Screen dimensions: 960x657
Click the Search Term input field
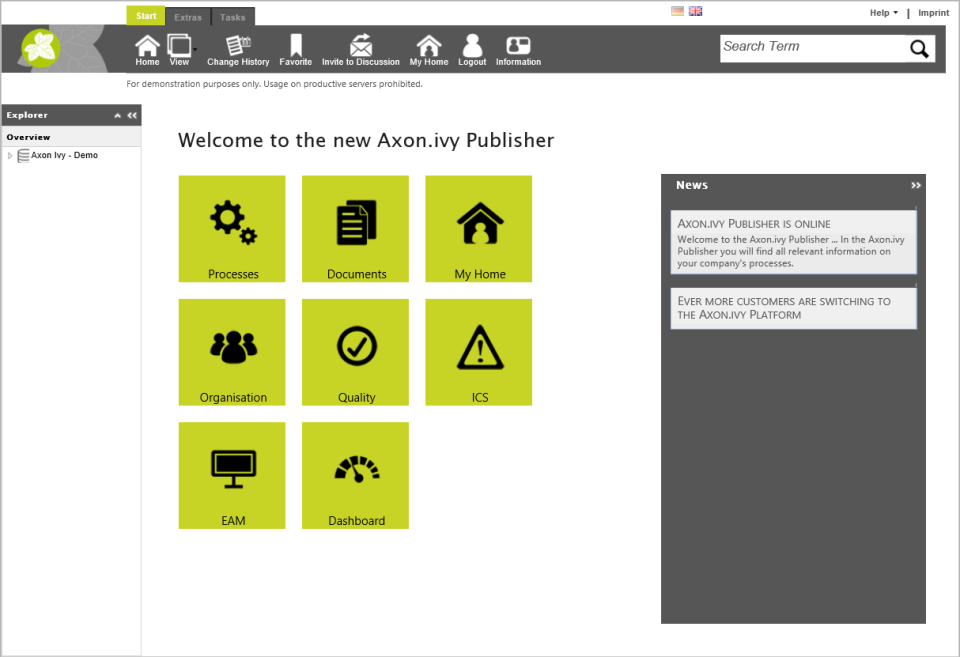pyautogui.click(x=813, y=48)
